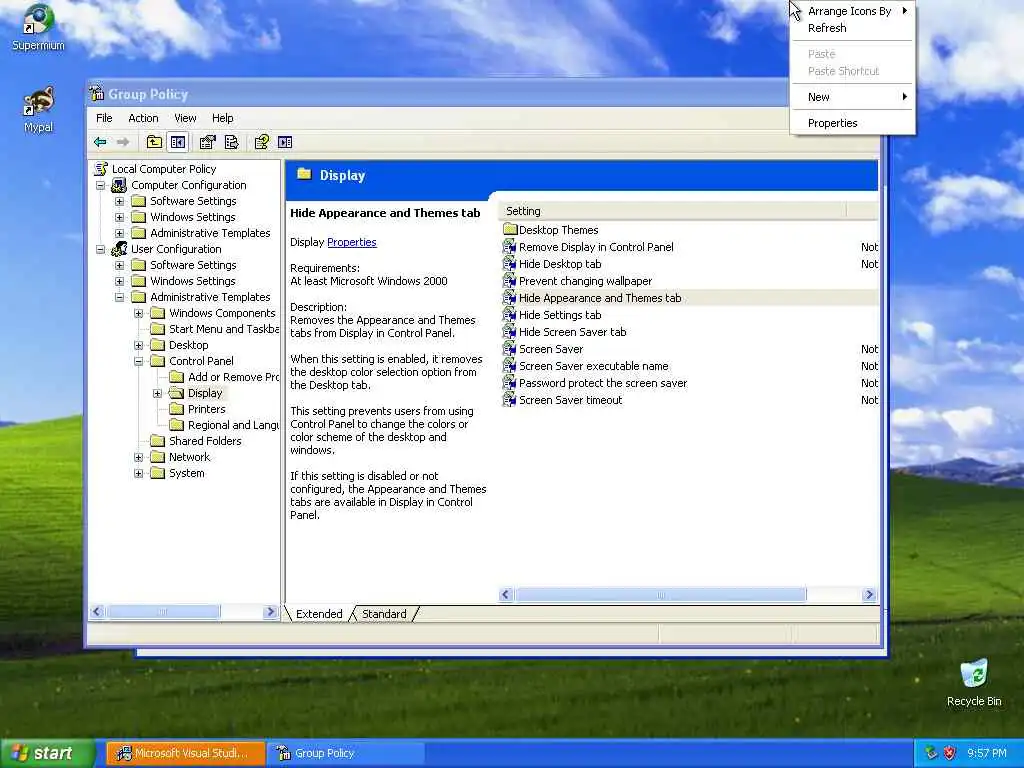The height and width of the screenshot is (768, 1024).
Task: Click tree pane right scroll arrow
Action: (x=270, y=612)
